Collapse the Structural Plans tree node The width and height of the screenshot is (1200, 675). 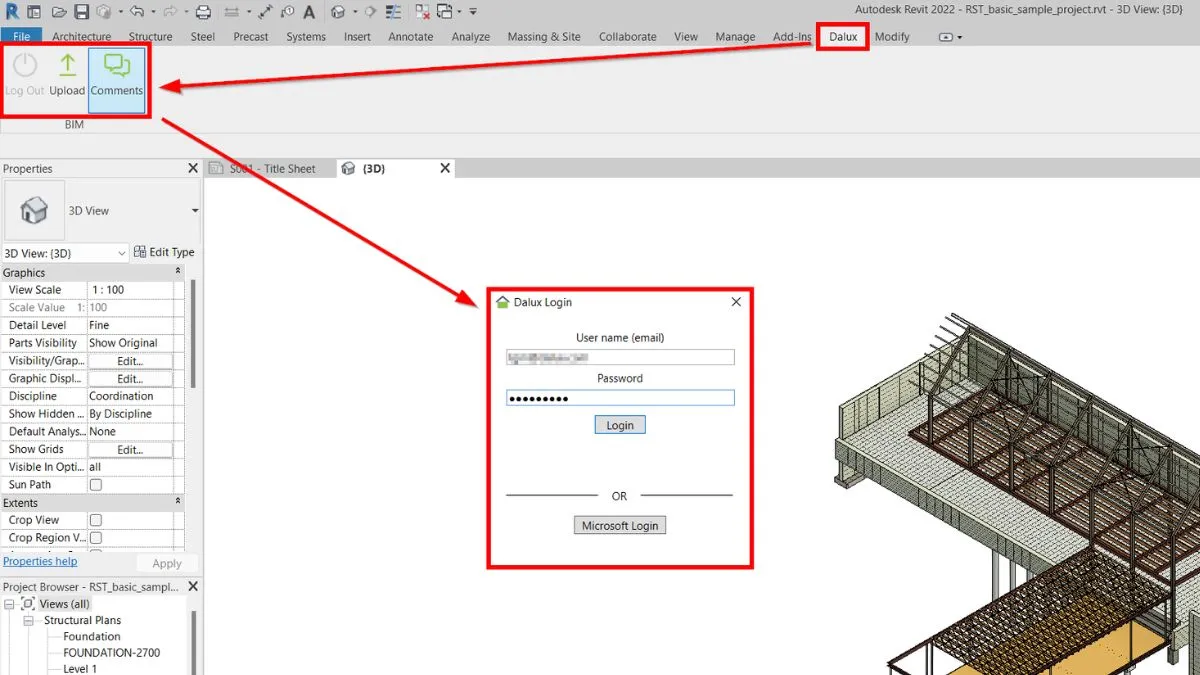26,620
